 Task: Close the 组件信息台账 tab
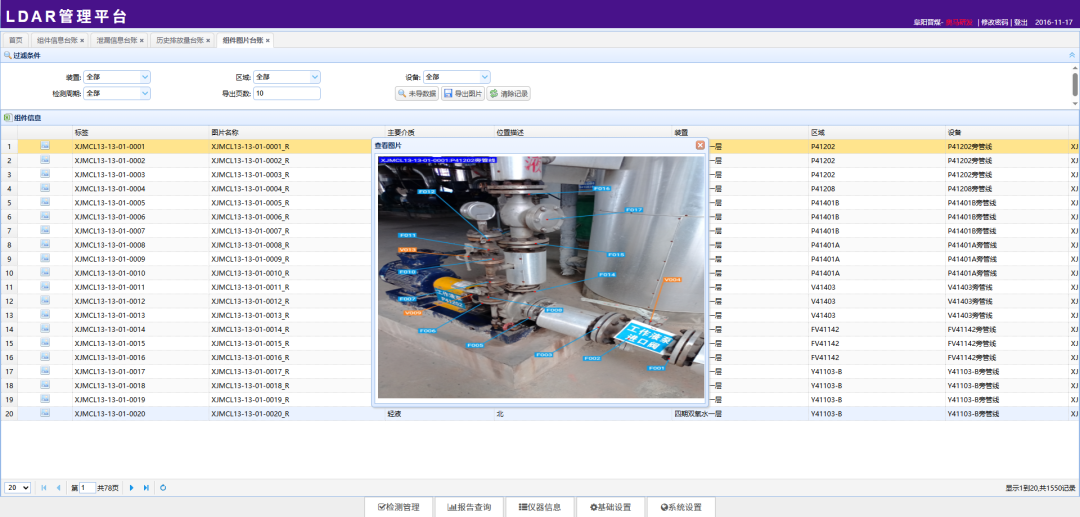[82, 41]
